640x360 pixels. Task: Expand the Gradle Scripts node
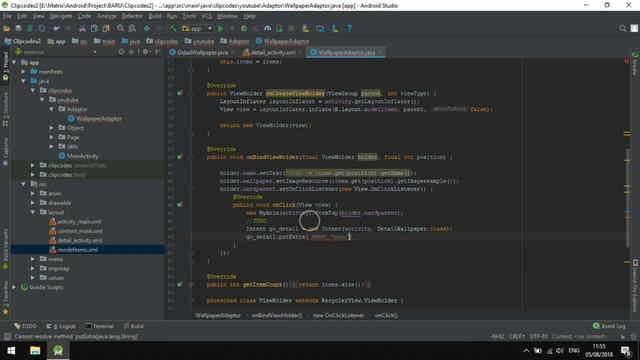[15, 287]
